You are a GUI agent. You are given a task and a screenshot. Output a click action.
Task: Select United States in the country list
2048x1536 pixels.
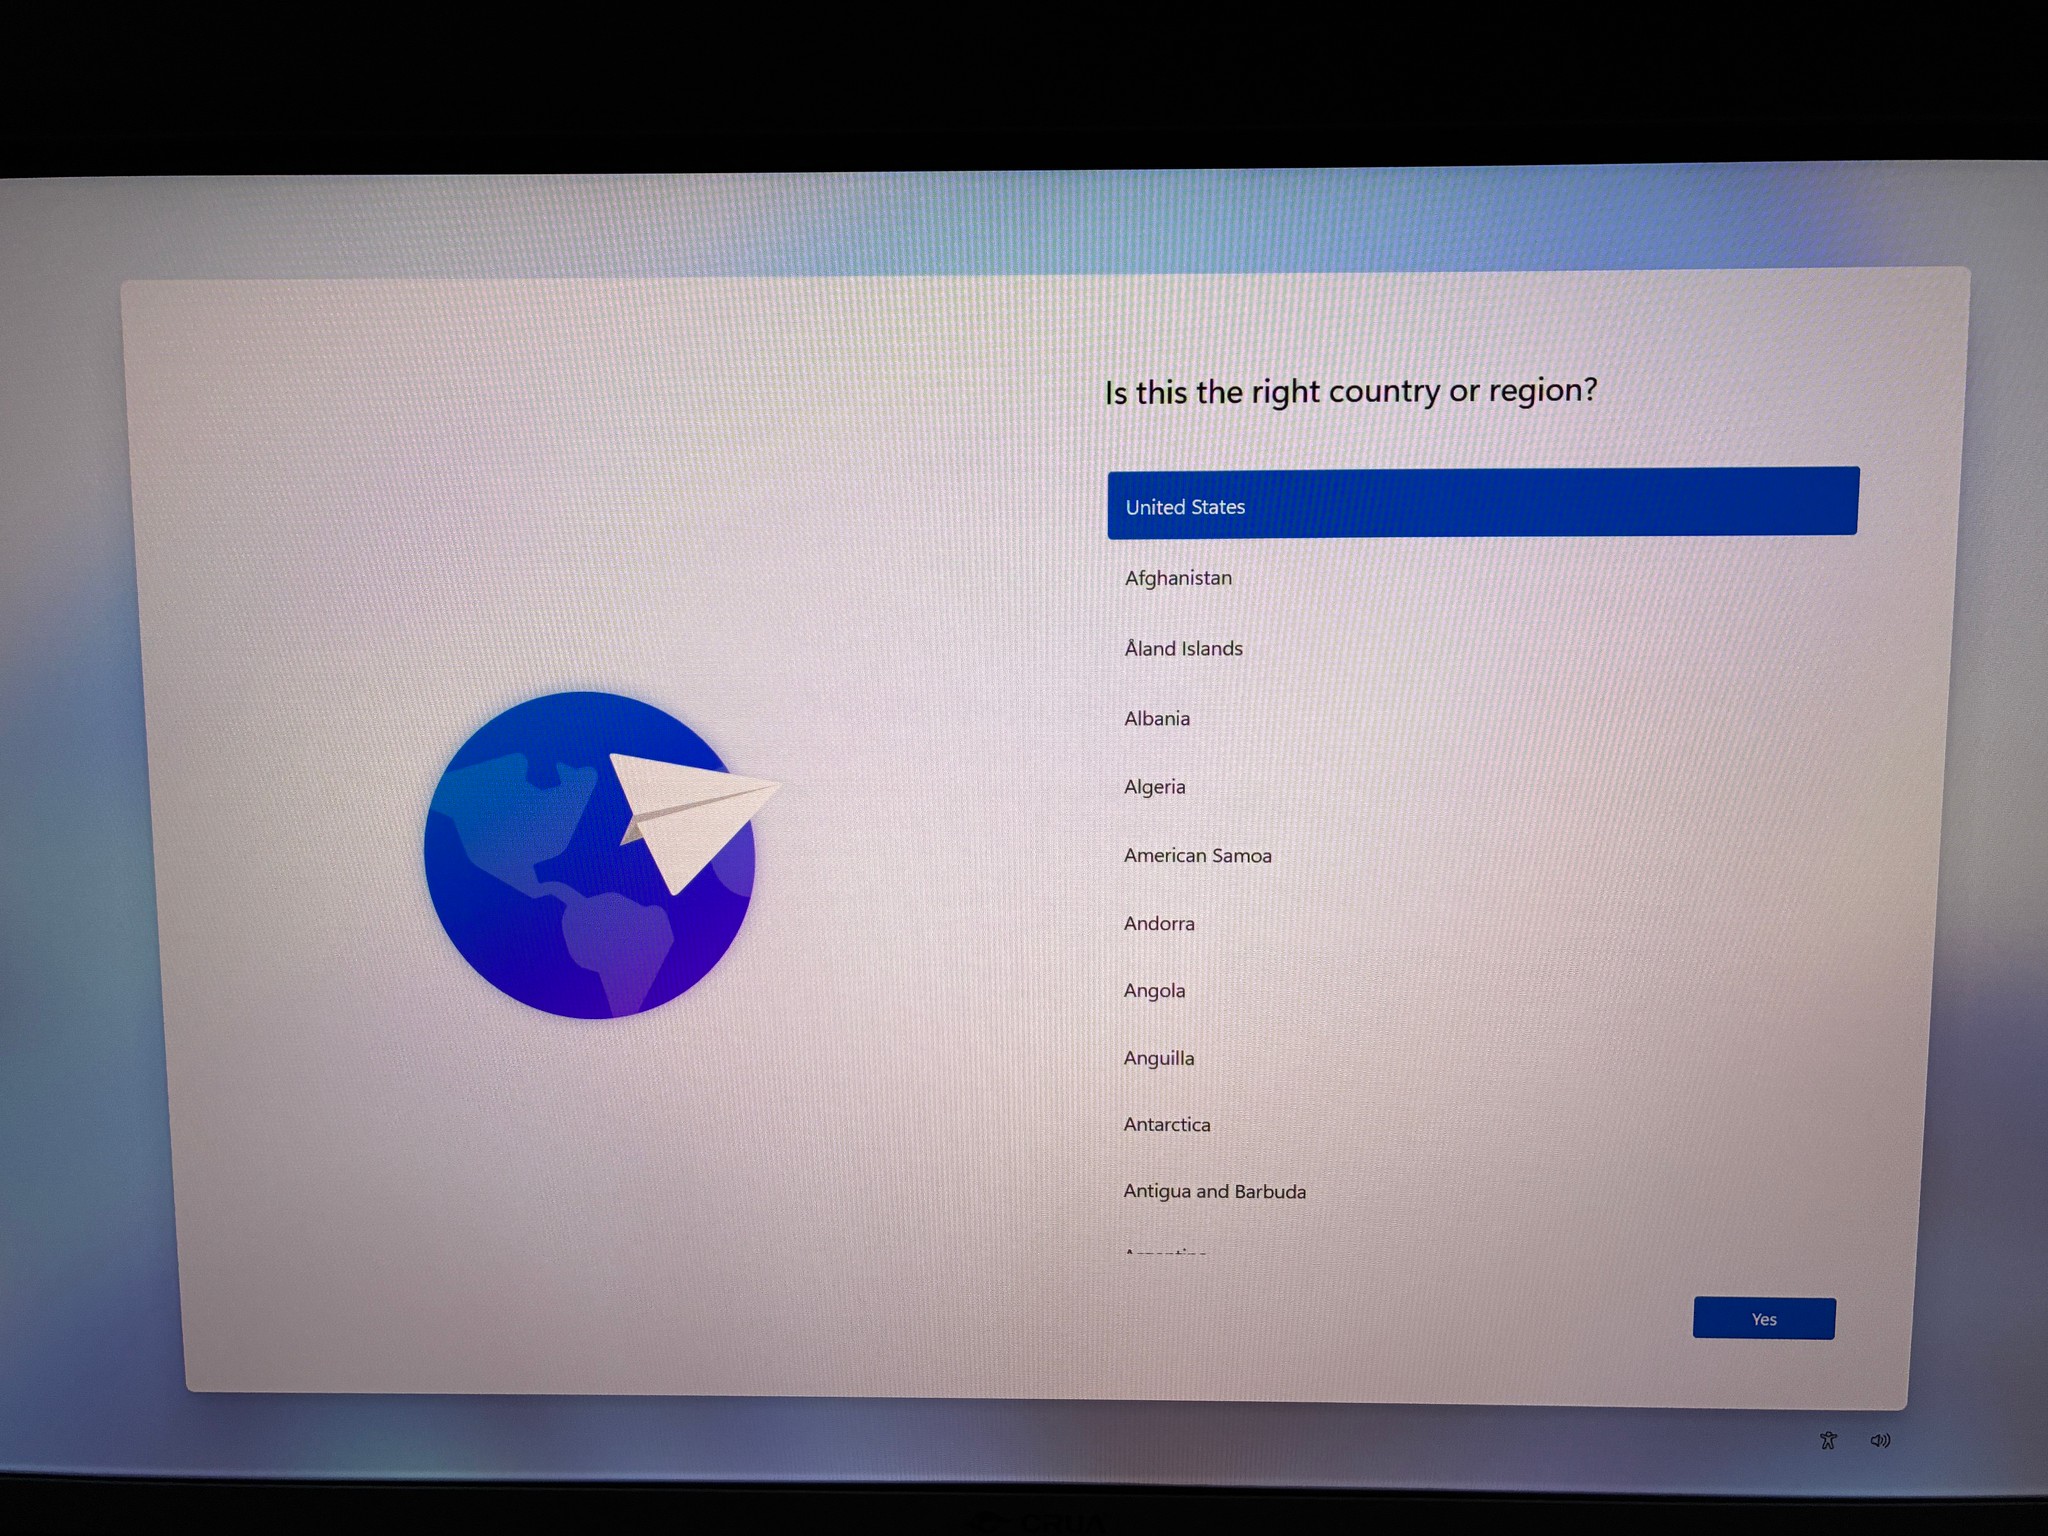[1483, 503]
